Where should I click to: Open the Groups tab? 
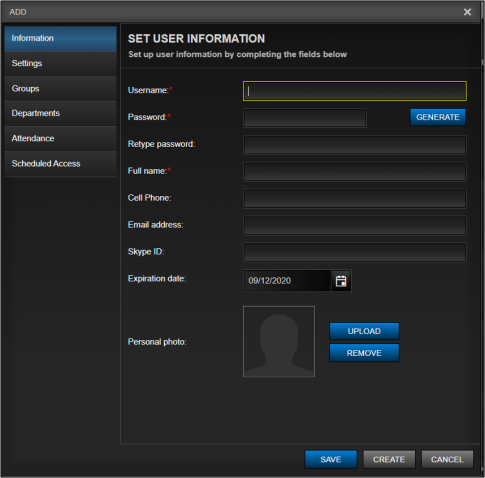(x=61, y=88)
